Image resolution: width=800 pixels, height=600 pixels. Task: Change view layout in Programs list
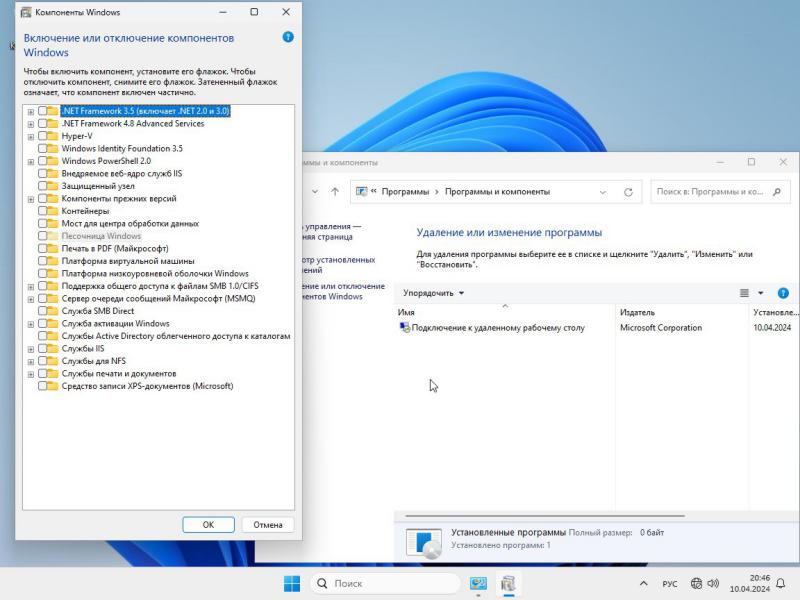coord(744,293)
